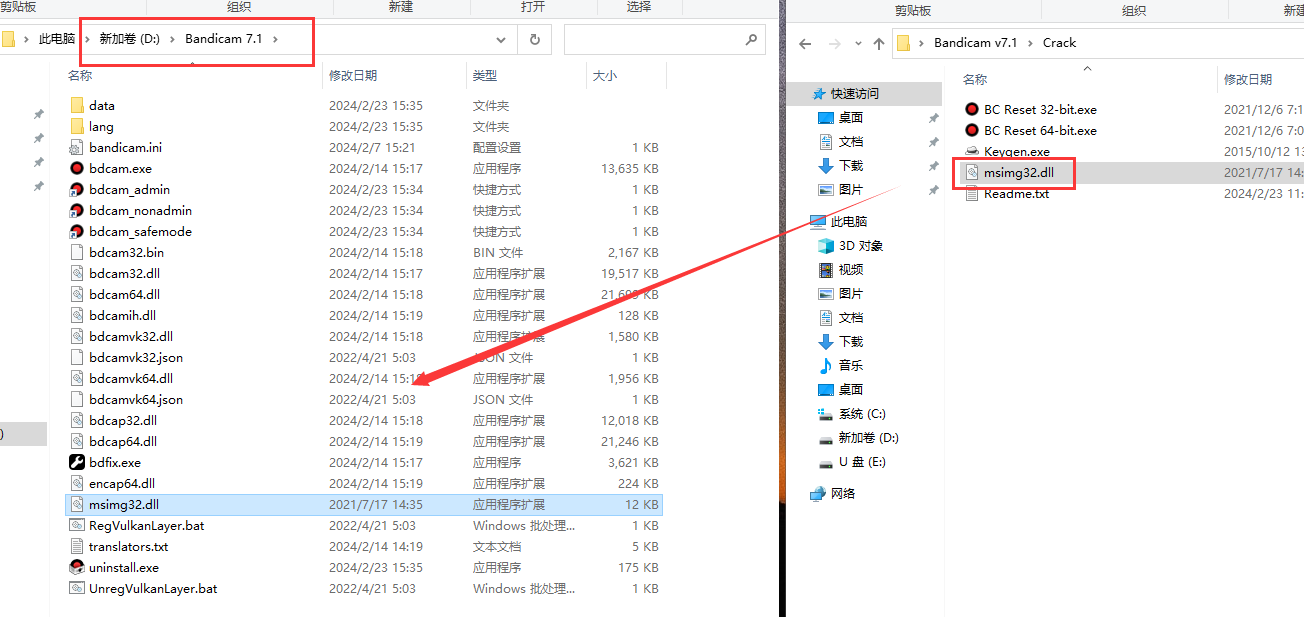The height and width of the screenshot is (617, 1304).
Task: Expand the chevron after 新加卷 (D:) breadcrumb
Action: (172, 39)
